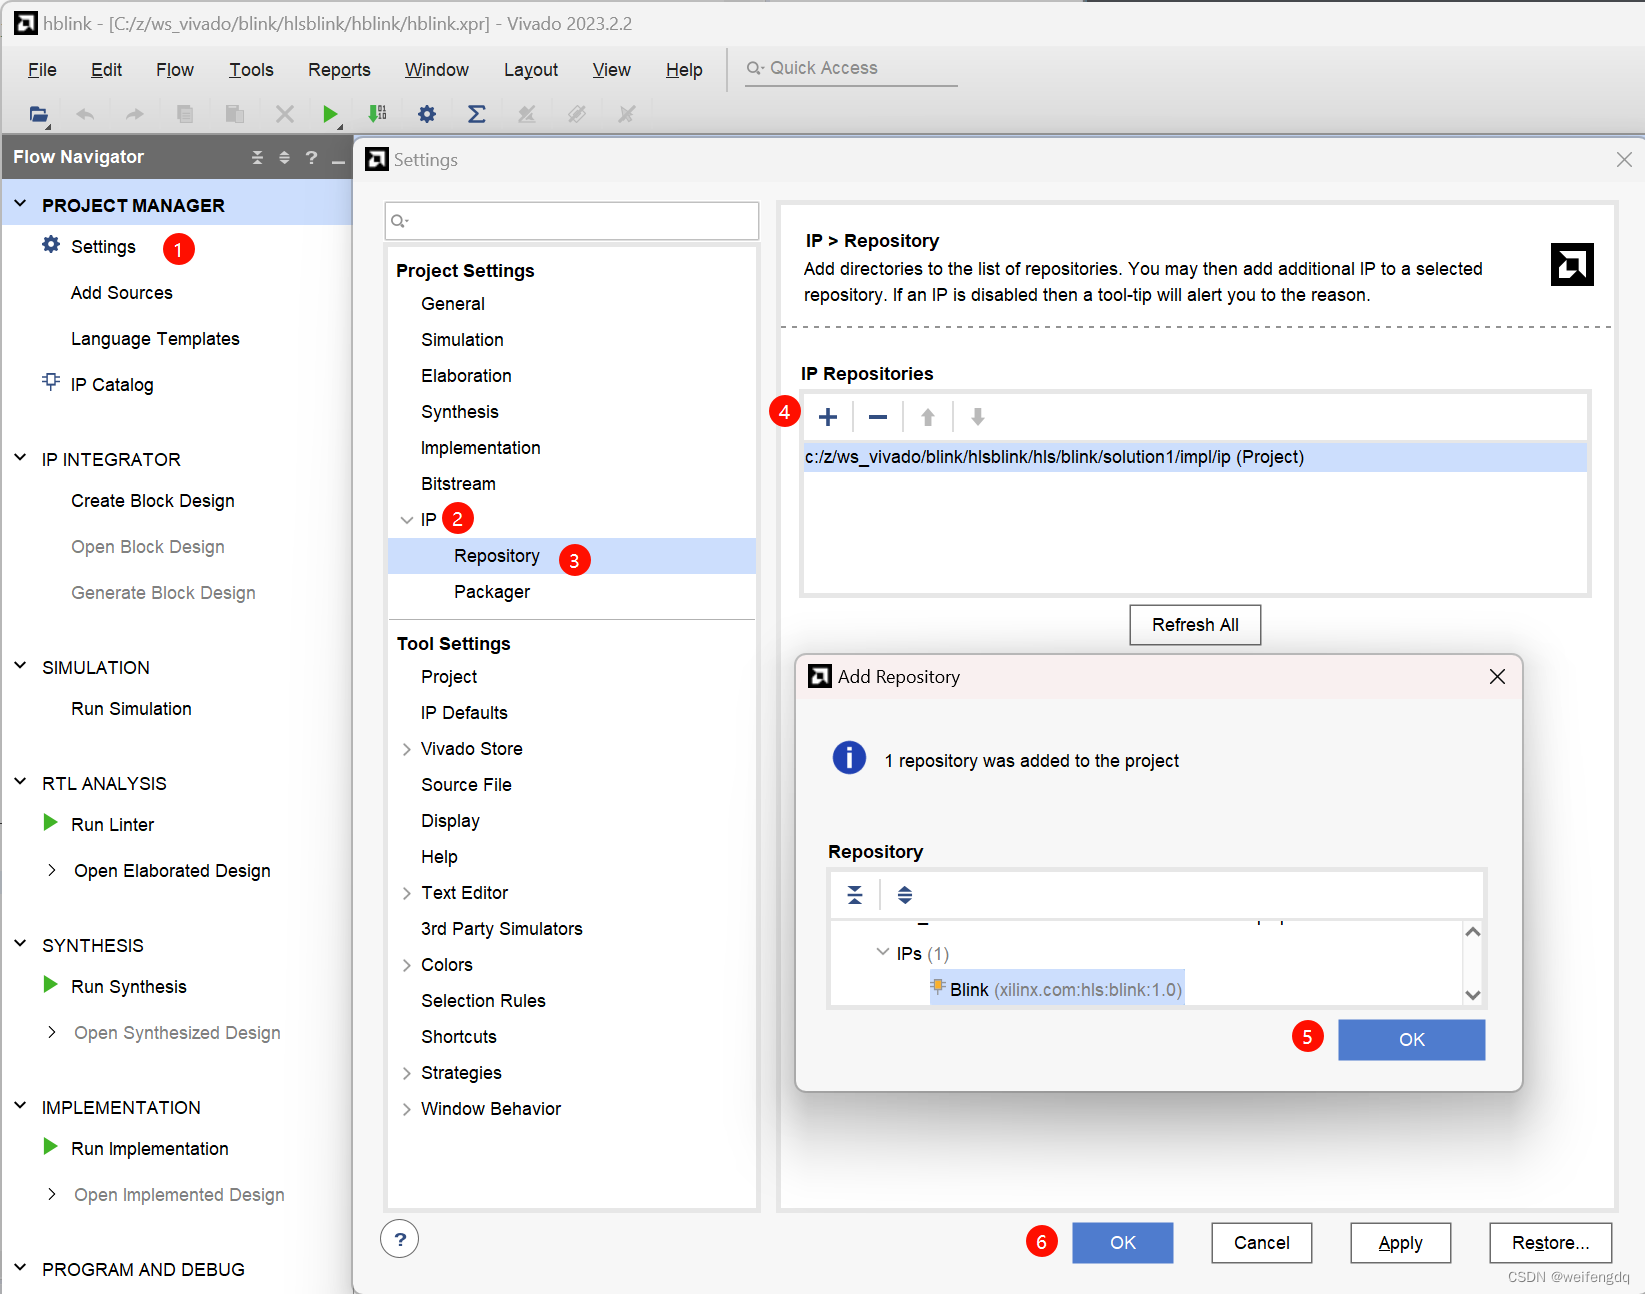Open the File menu
This screenshot has width=1645, height=1294.
[42, 70]
